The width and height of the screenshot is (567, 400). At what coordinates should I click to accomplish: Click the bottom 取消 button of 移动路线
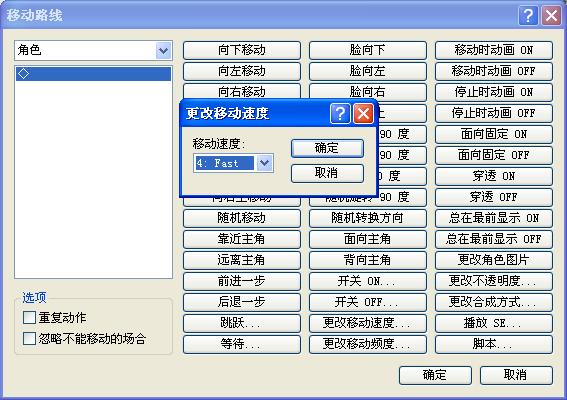coord(516,375)
